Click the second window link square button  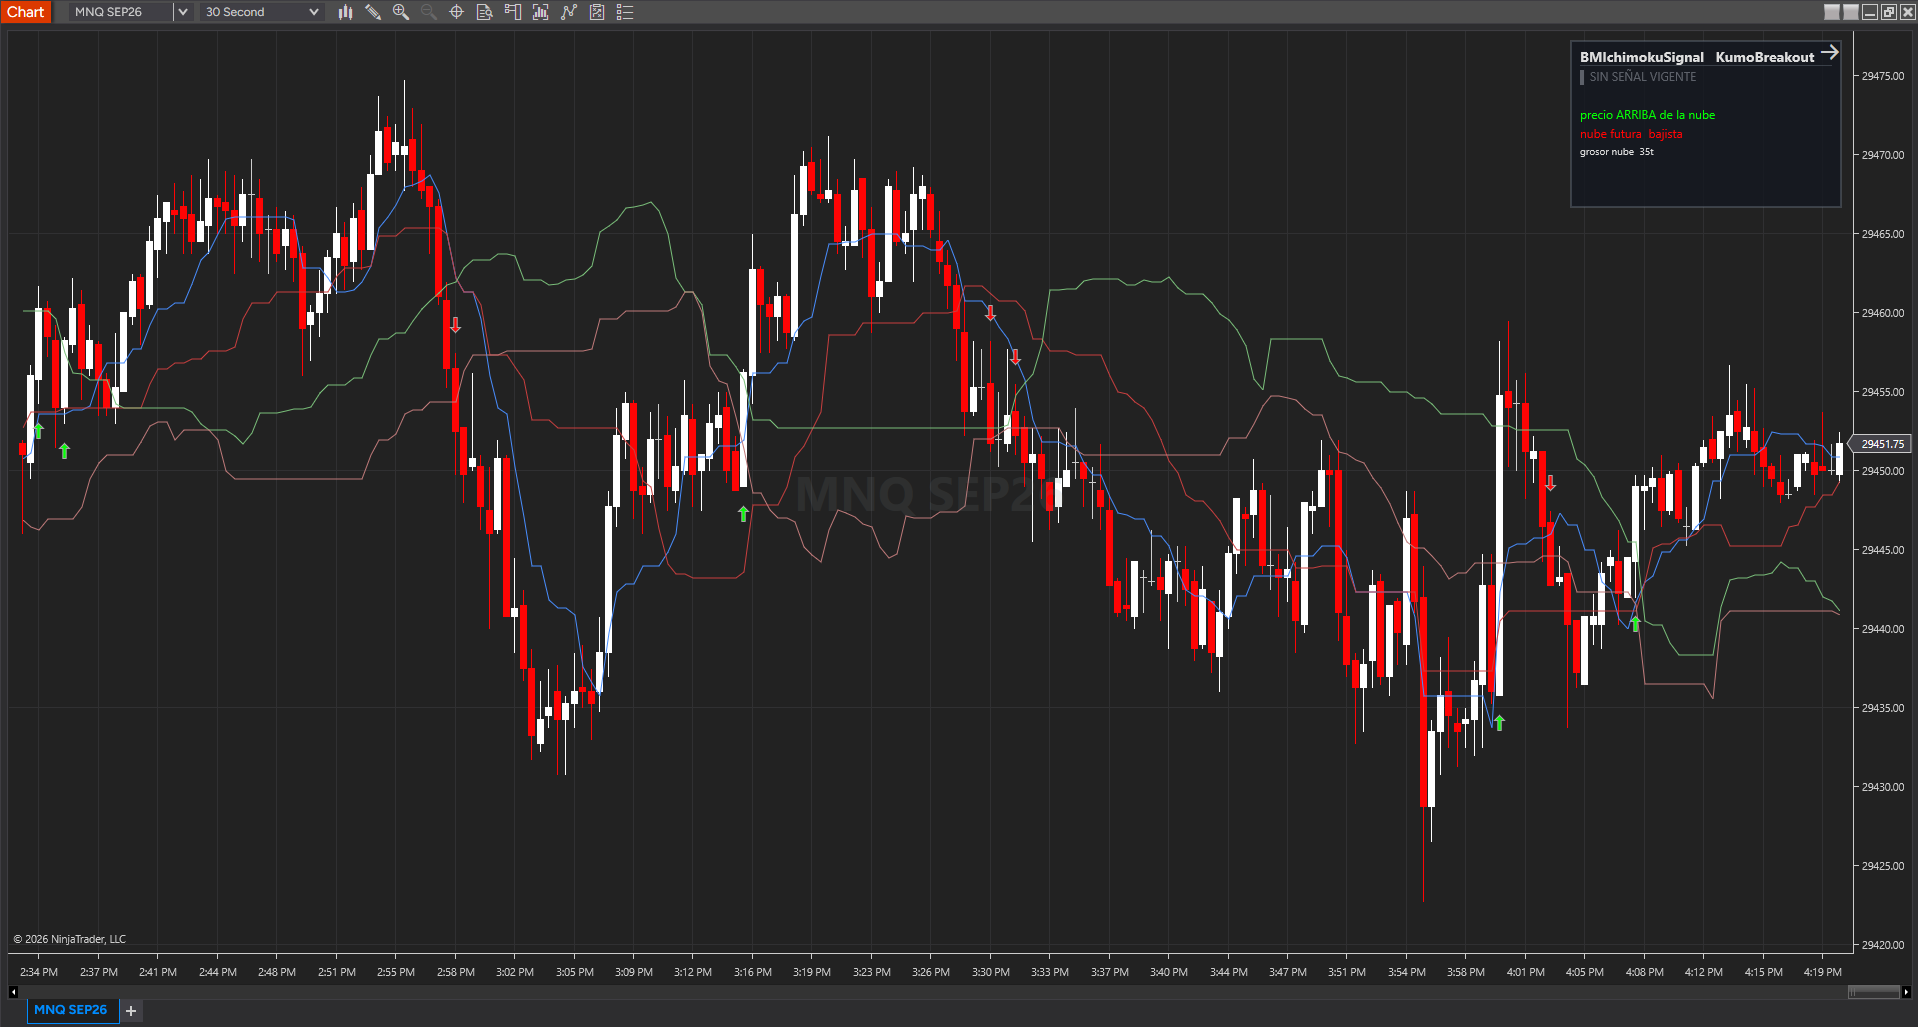click(1851, 12)
